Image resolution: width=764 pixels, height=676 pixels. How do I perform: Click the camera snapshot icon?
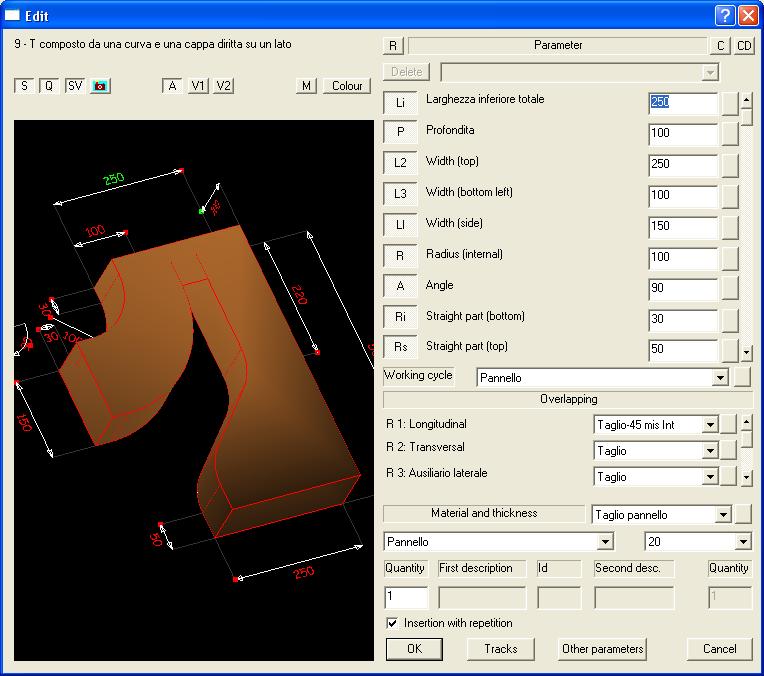click(x=100, y=86)
